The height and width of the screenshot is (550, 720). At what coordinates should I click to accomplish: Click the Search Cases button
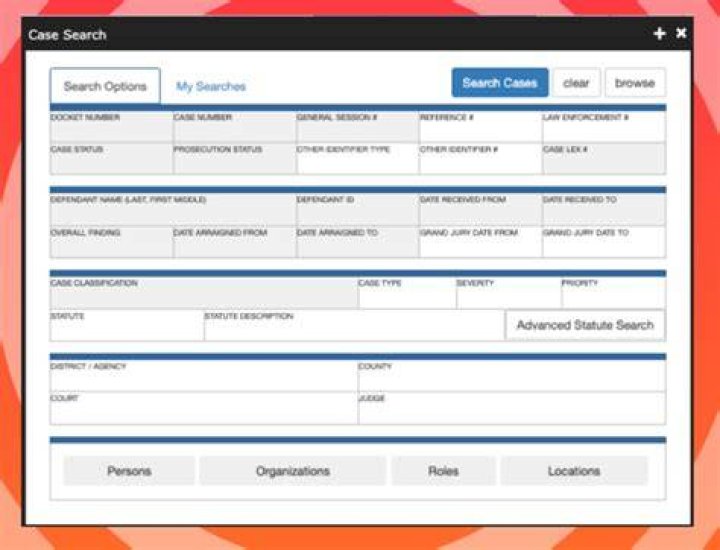[x=500, y=83]
